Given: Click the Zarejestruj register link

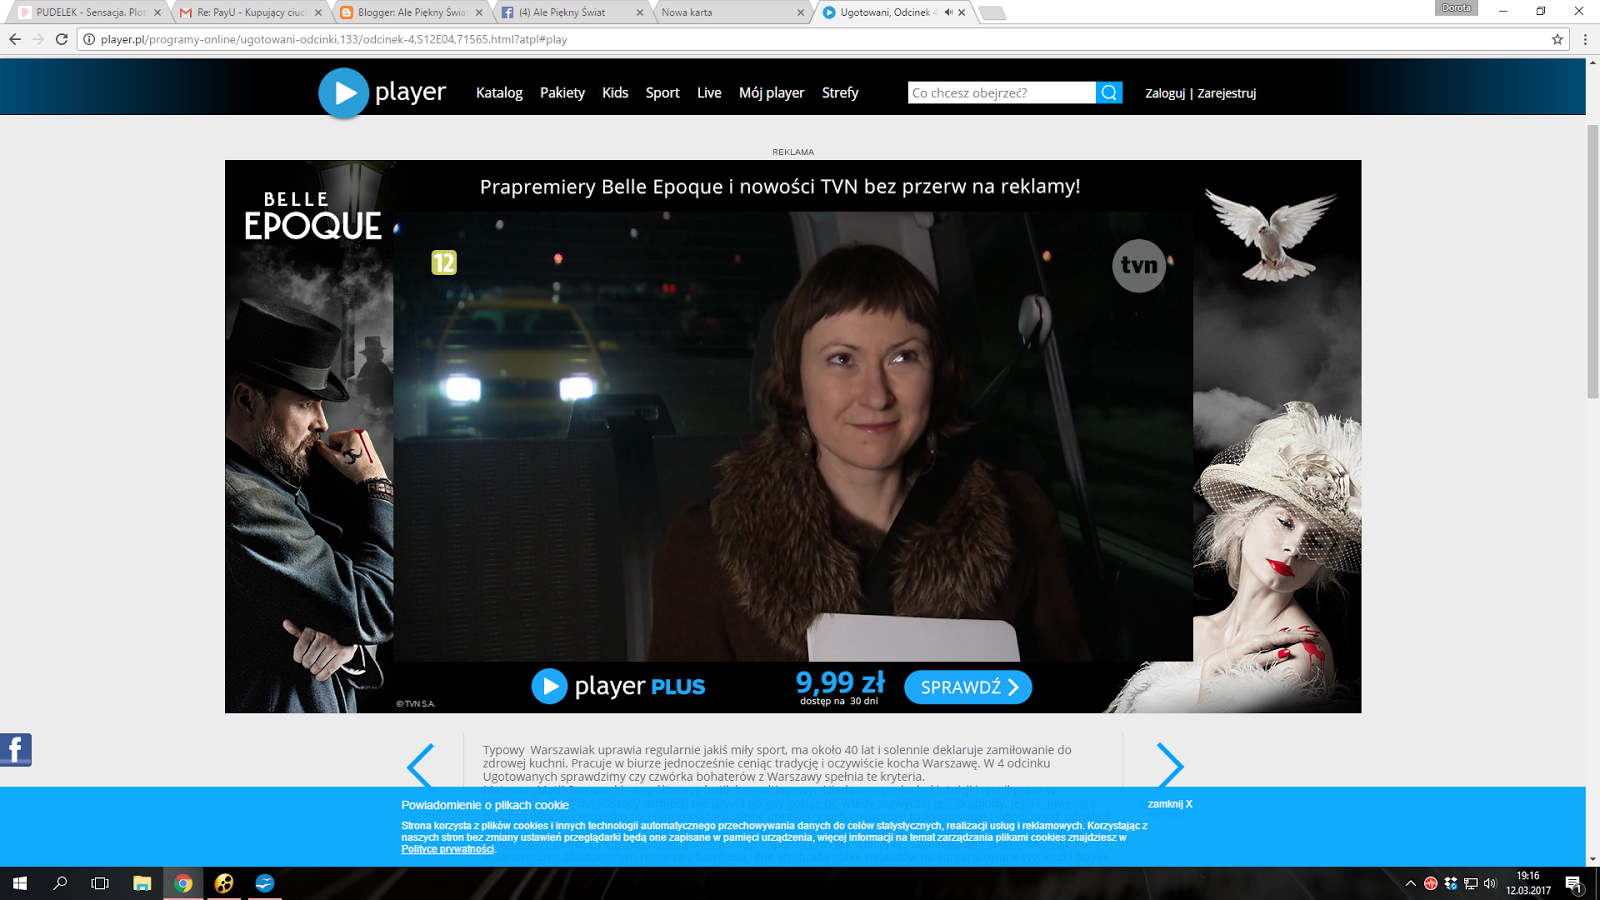Looking at the screenshot, I should pyautogui.click(x=1227, y=93).
